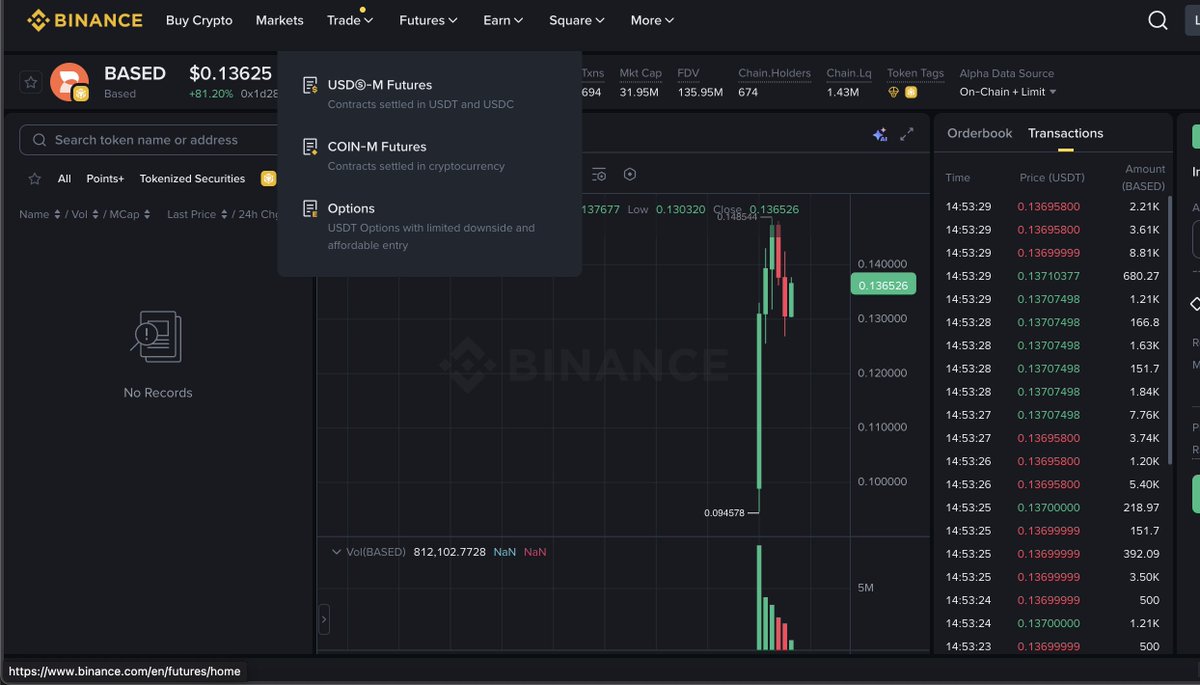Collapse the Vol(BASED) indicator

click(336, 552)
